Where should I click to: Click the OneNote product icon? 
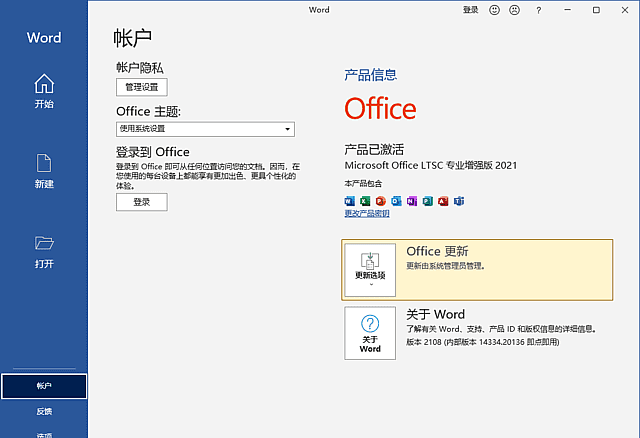tap(412, 201)
